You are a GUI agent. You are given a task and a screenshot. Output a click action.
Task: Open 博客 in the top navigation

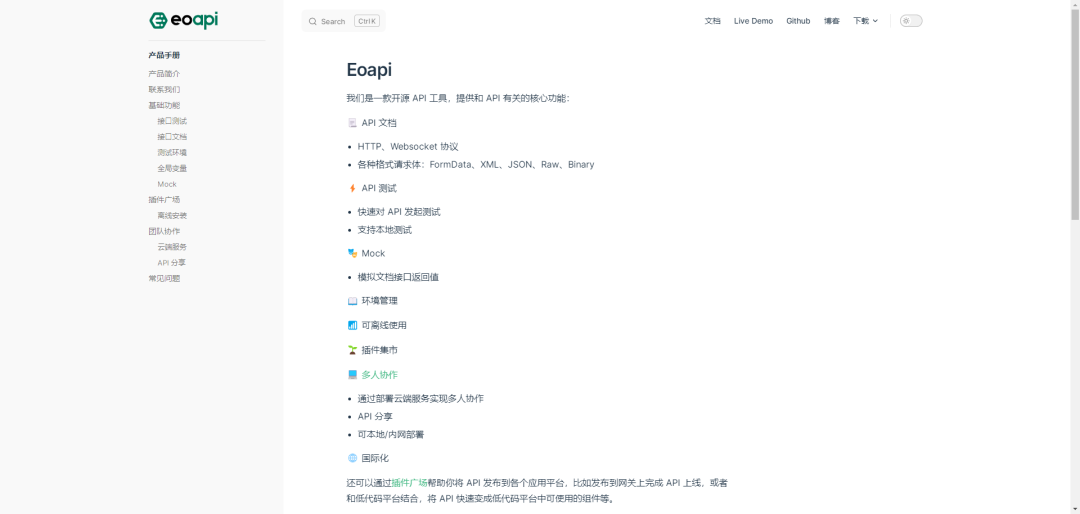click(831, 21)
